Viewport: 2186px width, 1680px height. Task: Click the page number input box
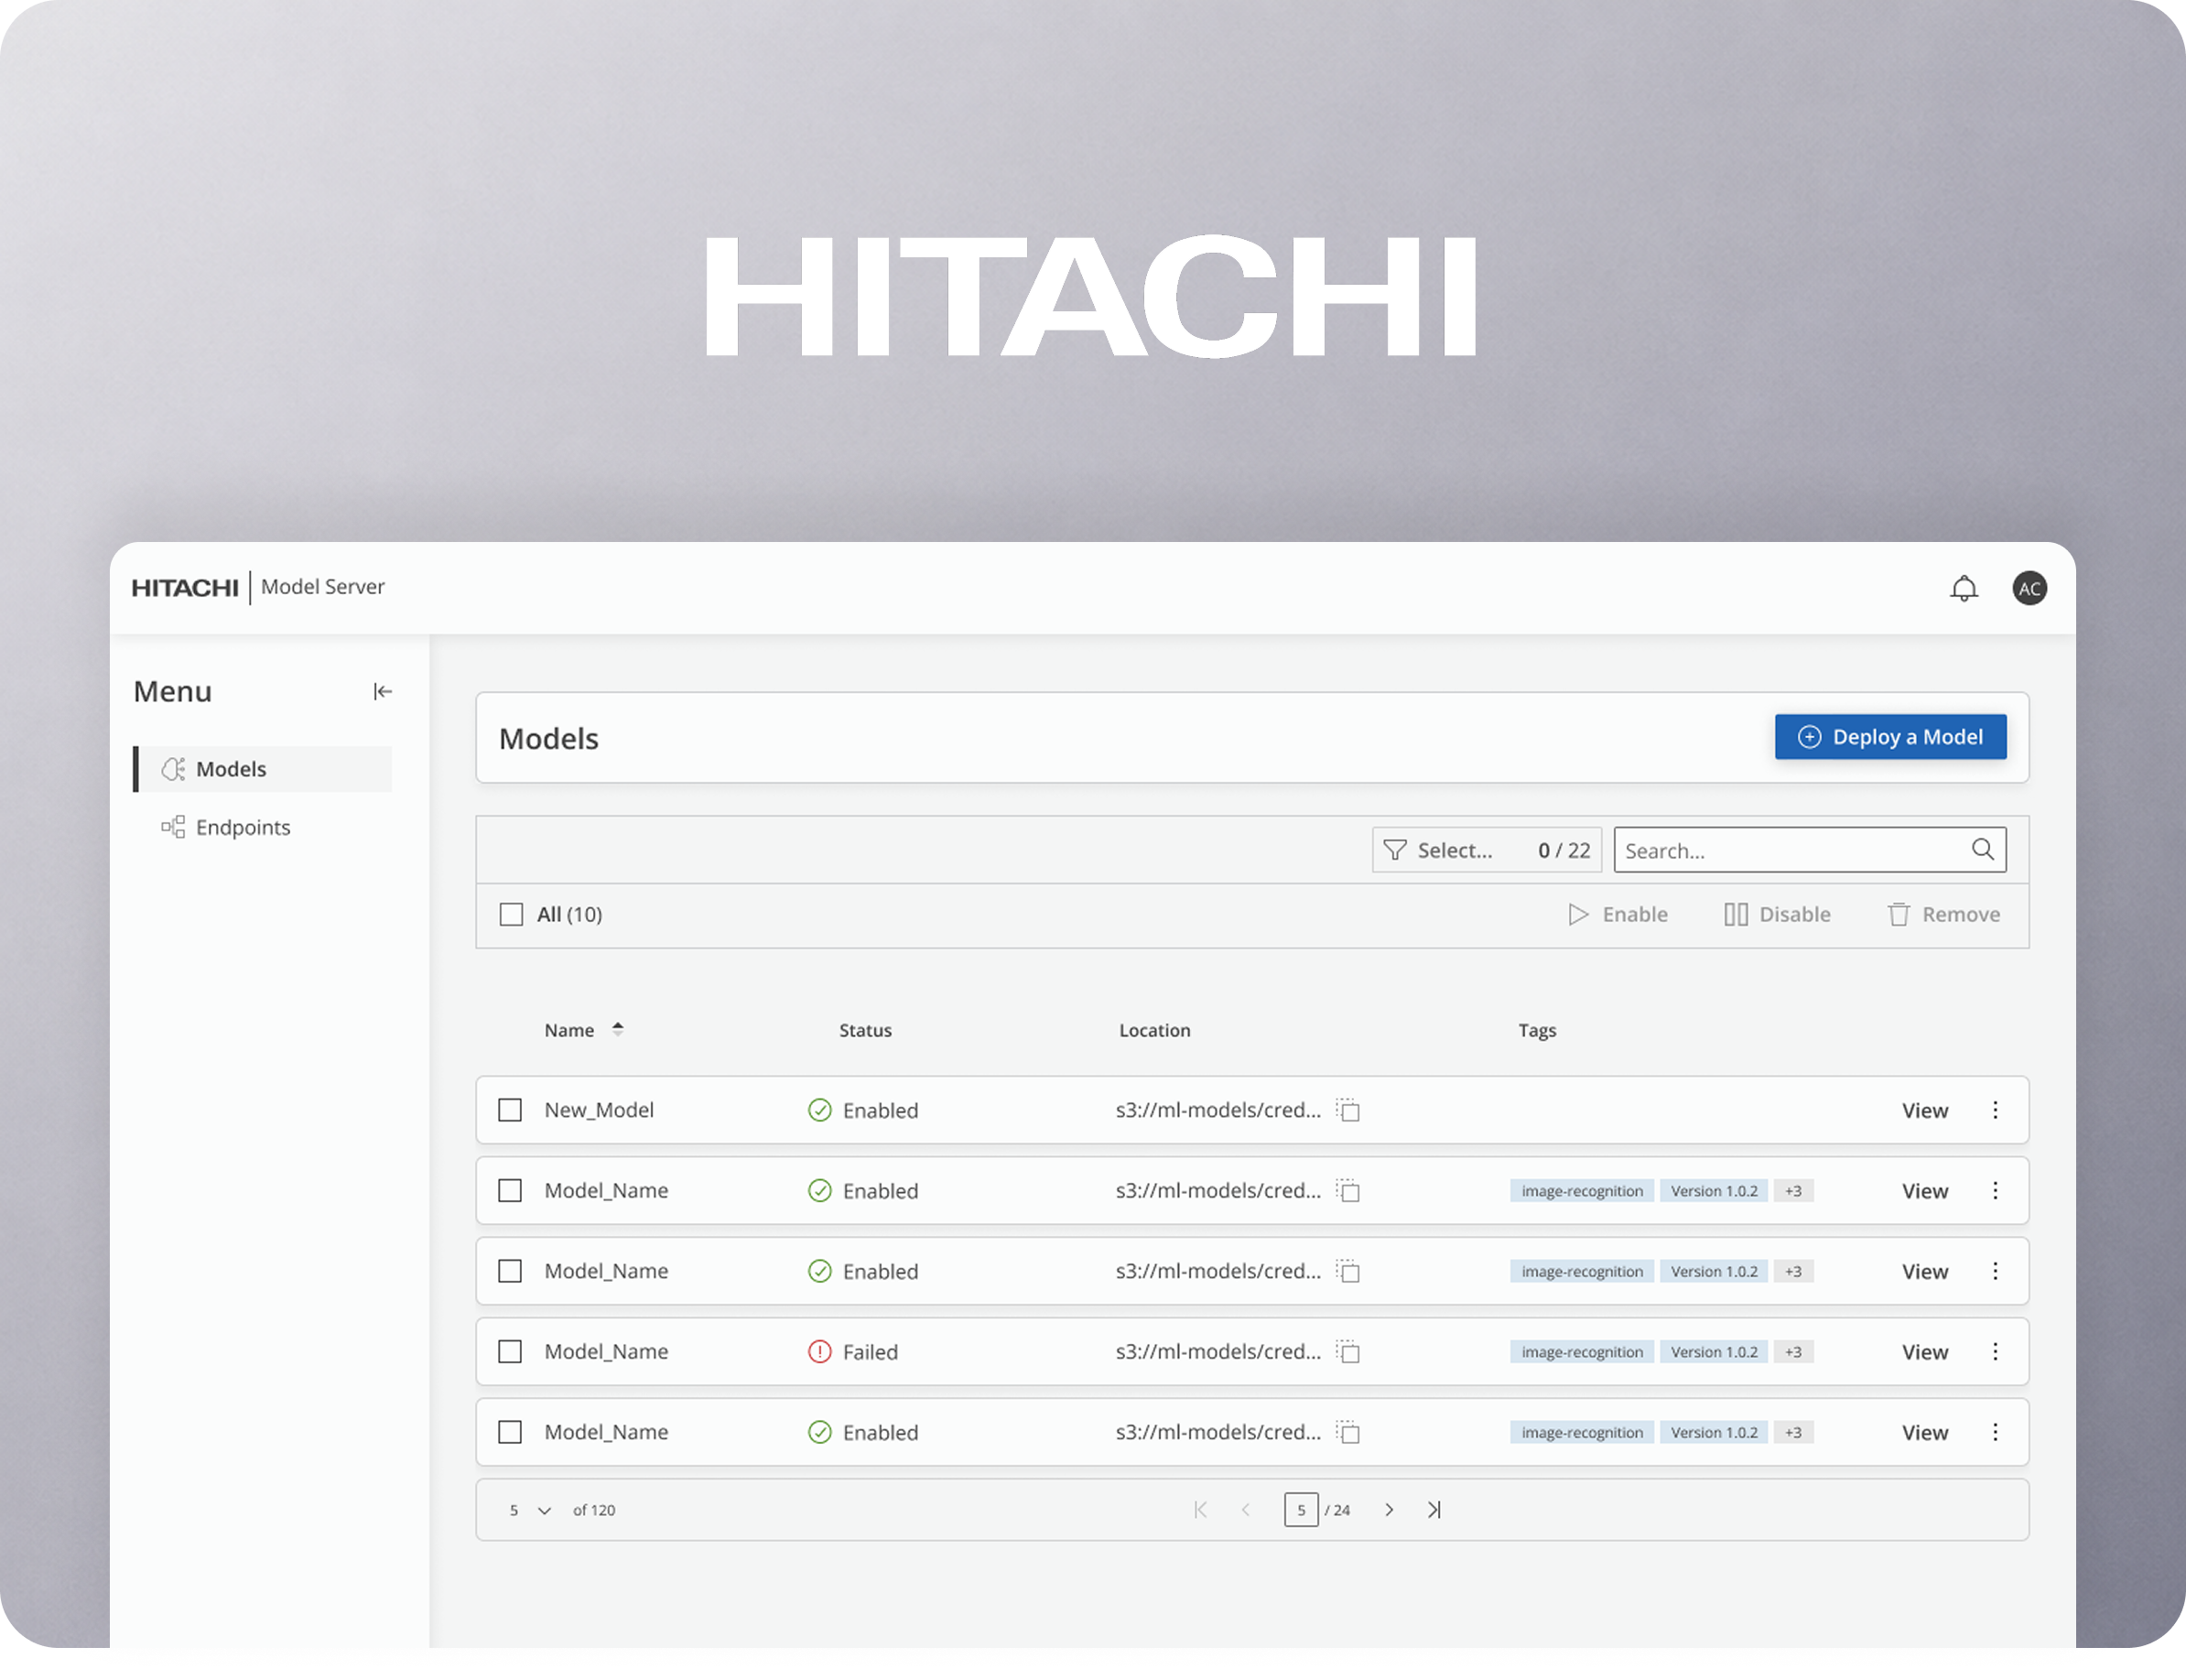coord(1301,1510)
